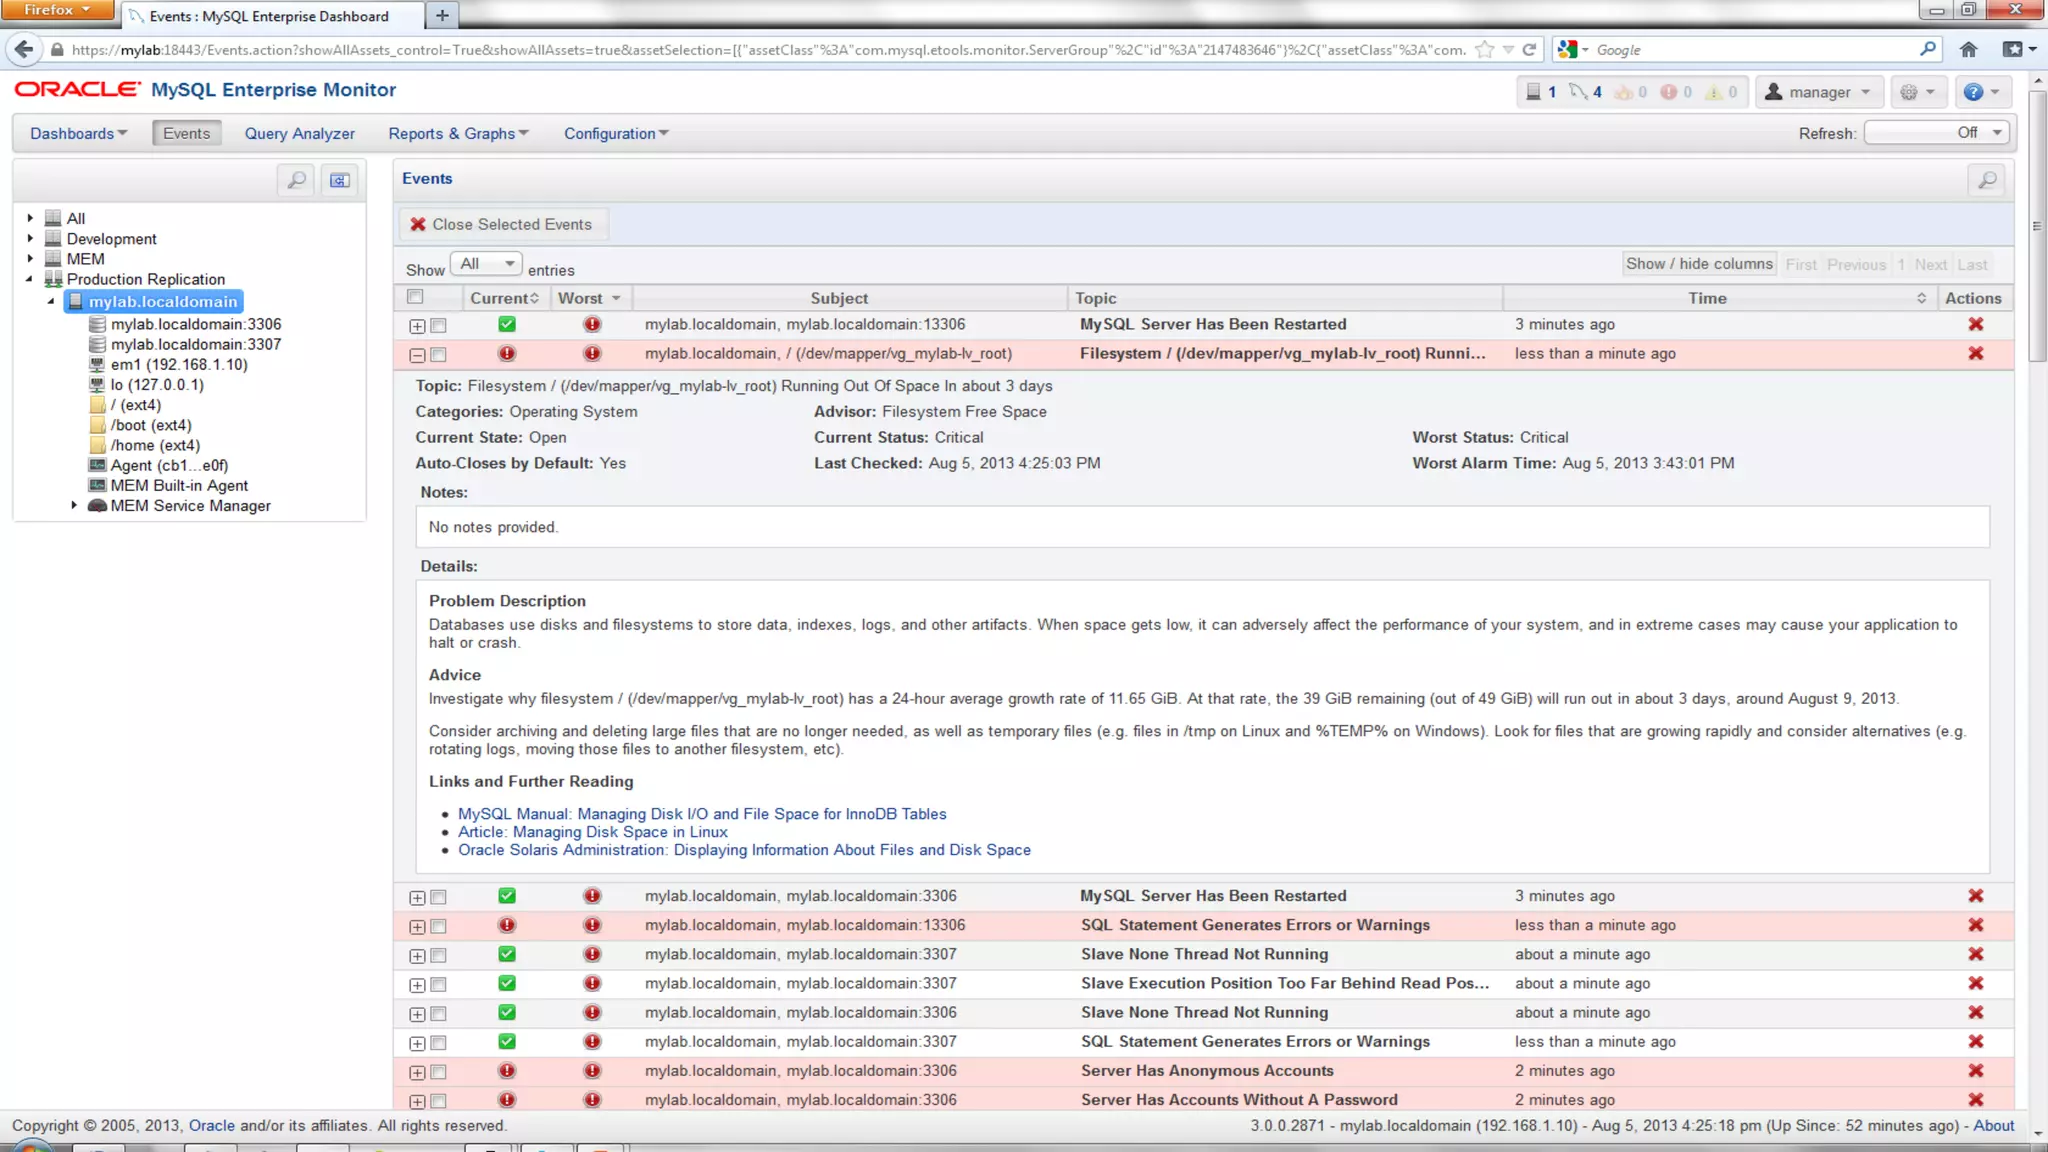Close the Server Has Anonymous Accounts event
Viewport: 2048px width, 1152px height.
(1975, 1070)
